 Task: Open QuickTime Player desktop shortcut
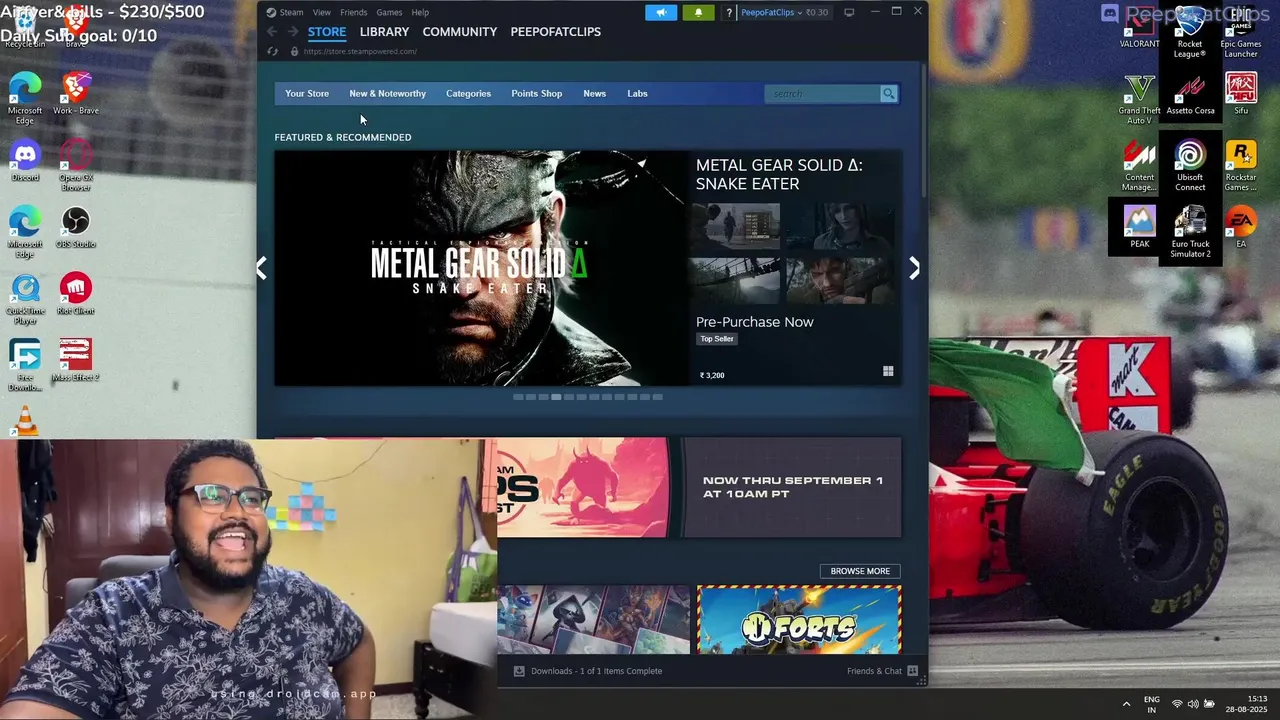click(x=25, y=299)
